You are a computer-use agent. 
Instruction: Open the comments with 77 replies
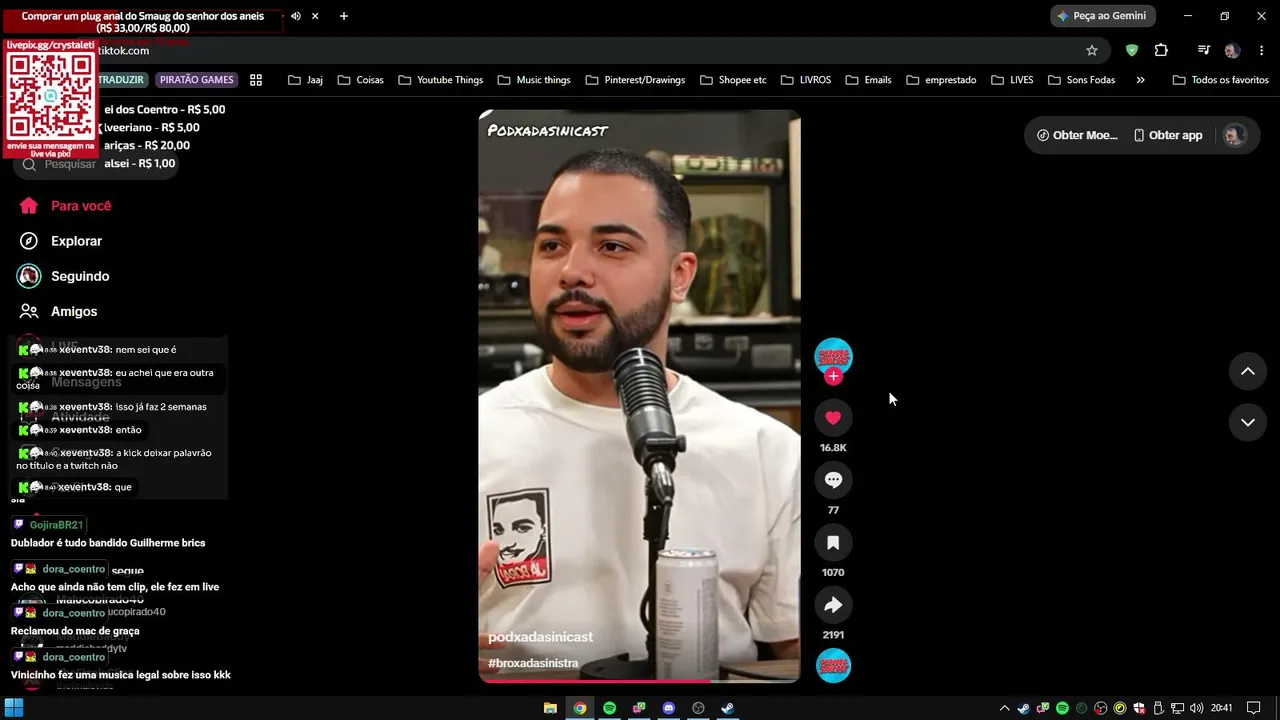click(x=833, y=480)
